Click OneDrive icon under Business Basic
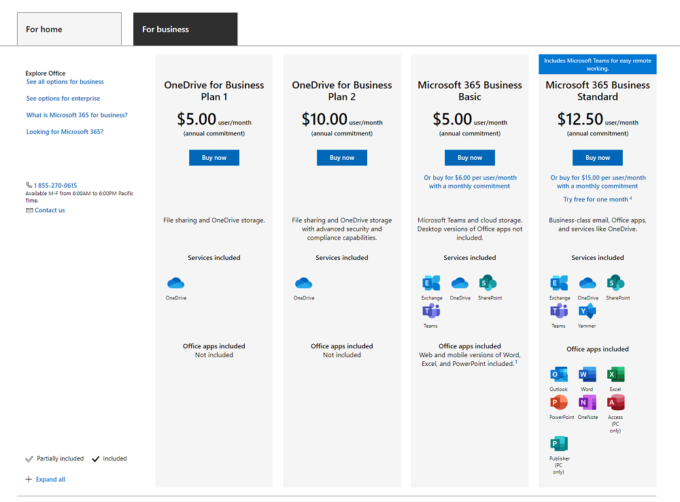The image size is (680, 502). click(460, 284)
